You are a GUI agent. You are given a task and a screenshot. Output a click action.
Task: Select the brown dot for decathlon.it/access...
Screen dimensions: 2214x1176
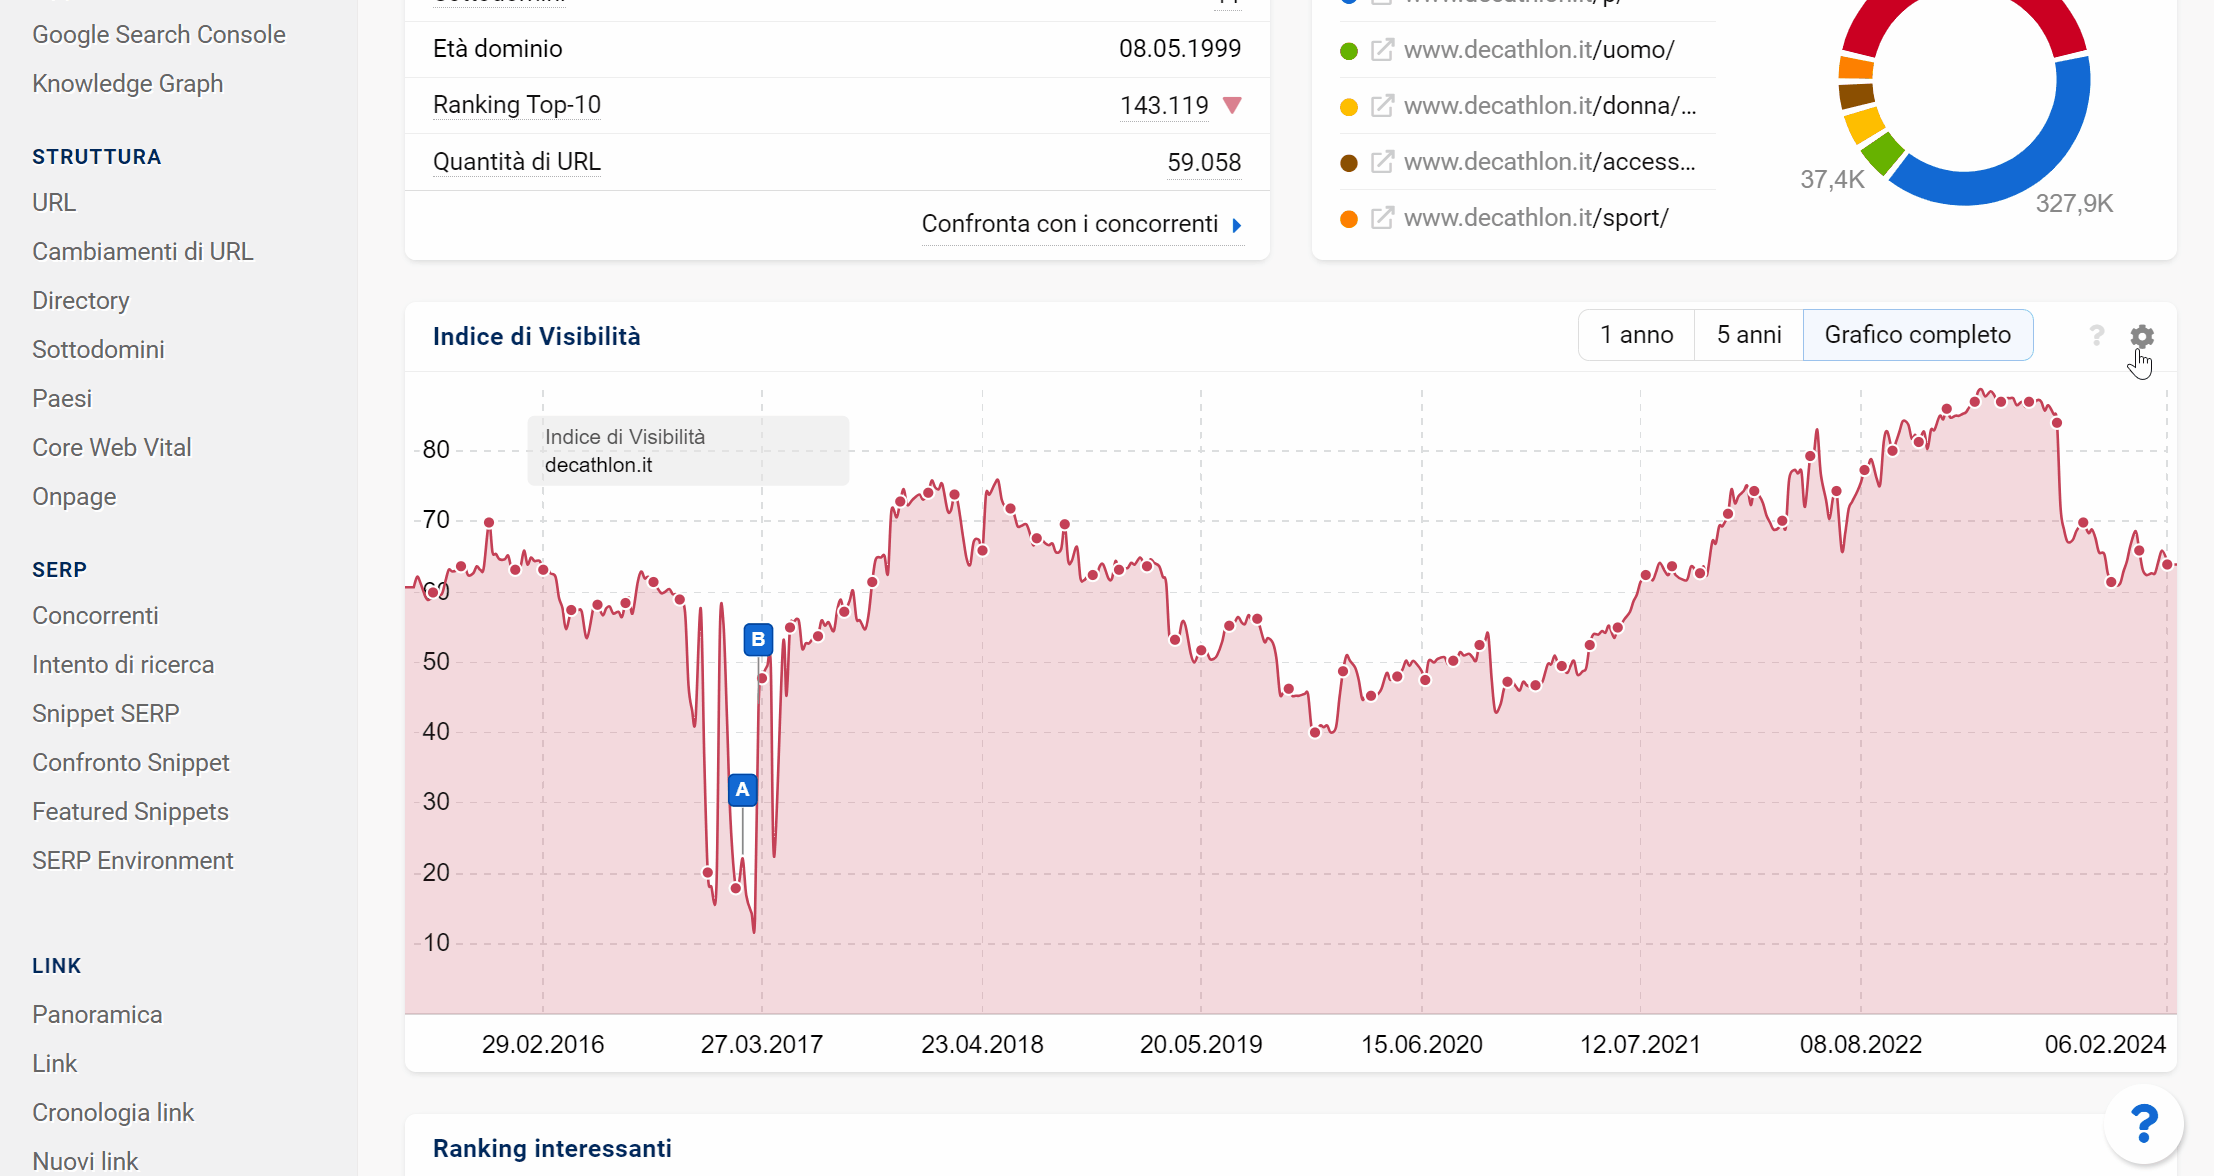tap(1348, 163)
